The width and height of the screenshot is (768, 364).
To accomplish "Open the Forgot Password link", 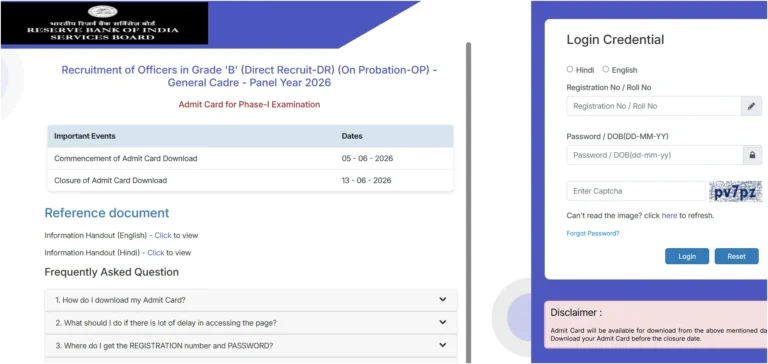I will [x=593, y=234].
